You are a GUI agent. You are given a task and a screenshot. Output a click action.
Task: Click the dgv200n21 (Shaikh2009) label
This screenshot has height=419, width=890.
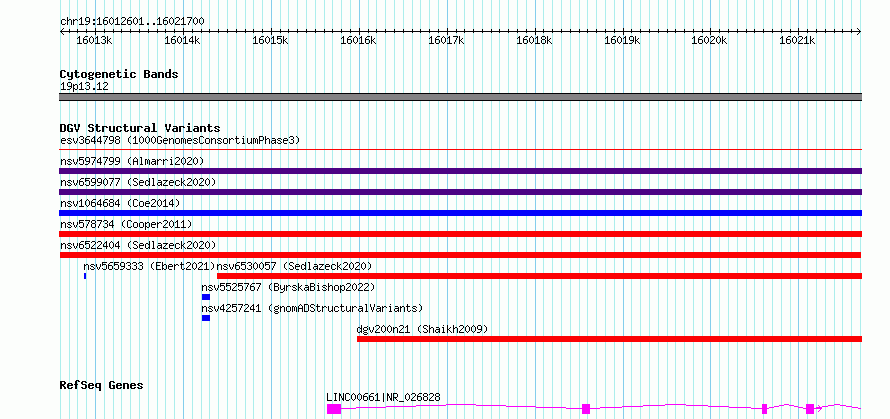(422, 329)
